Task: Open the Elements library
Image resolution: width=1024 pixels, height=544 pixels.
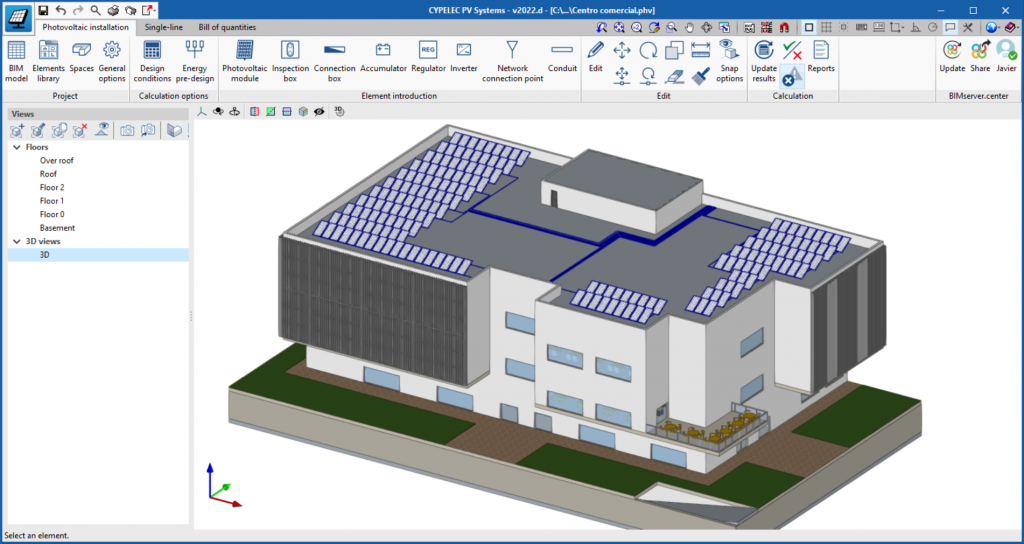Action: point(48,58)
